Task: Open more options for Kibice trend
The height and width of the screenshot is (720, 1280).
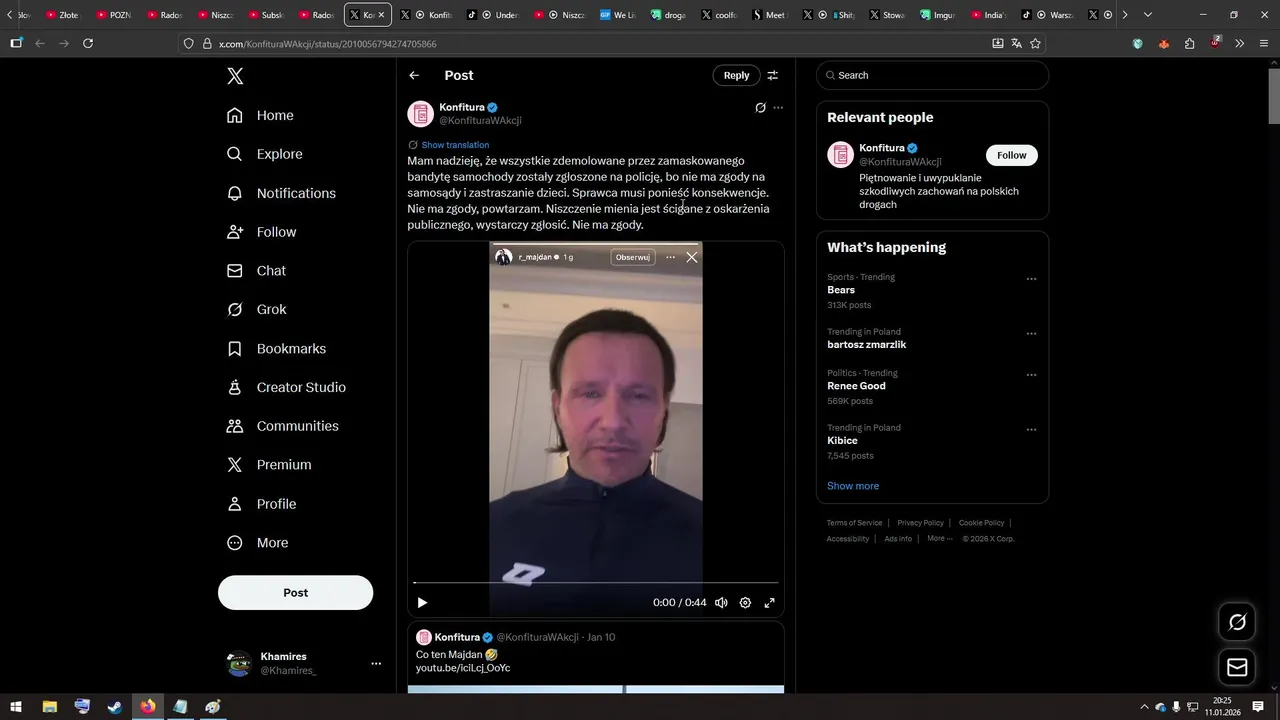Action: pyautogui.click(x=1031, y=429)
